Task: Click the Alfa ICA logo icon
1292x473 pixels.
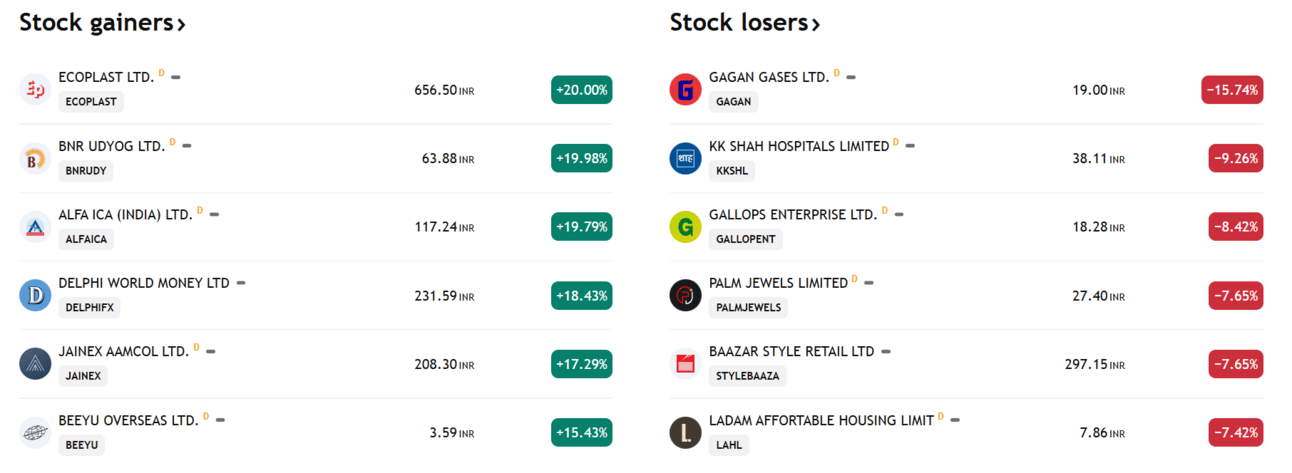Action: point(35,227)
